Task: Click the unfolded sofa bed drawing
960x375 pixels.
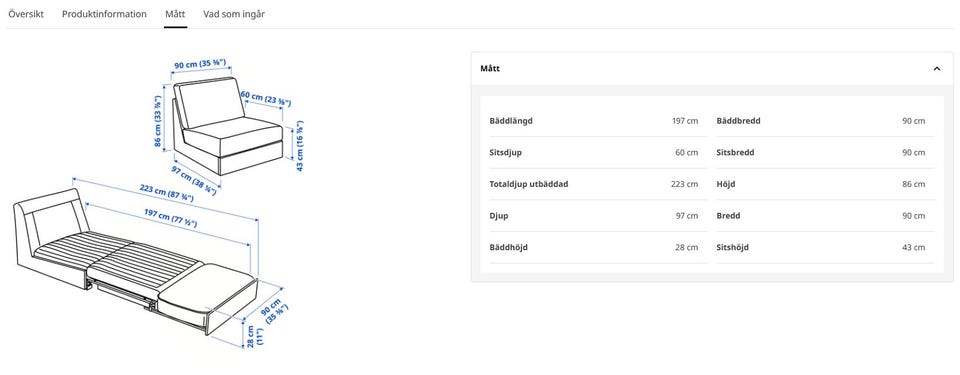Action: click(148, 263)
